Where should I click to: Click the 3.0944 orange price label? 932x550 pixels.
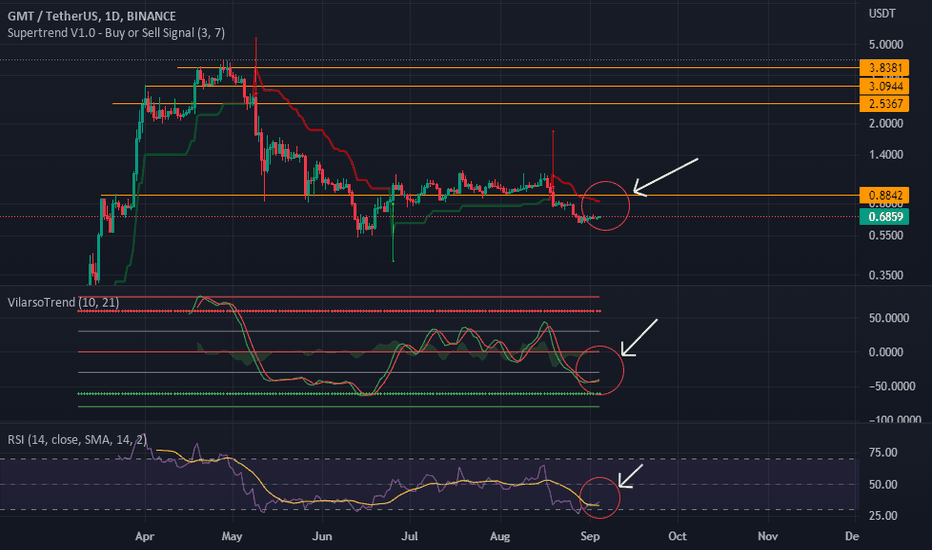click(884, 86)
